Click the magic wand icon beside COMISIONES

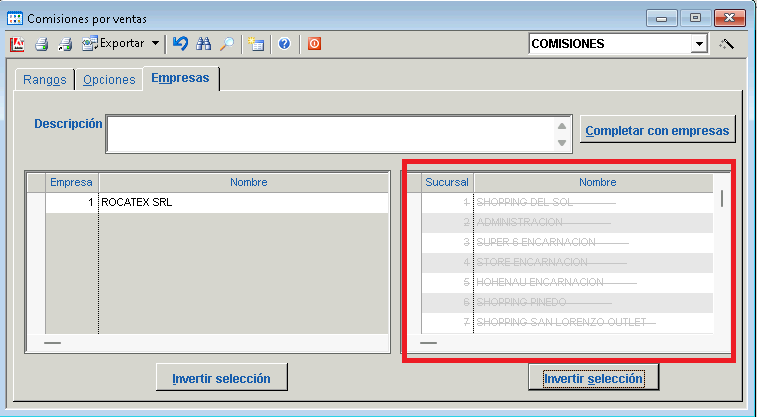(x=727, y=44)
